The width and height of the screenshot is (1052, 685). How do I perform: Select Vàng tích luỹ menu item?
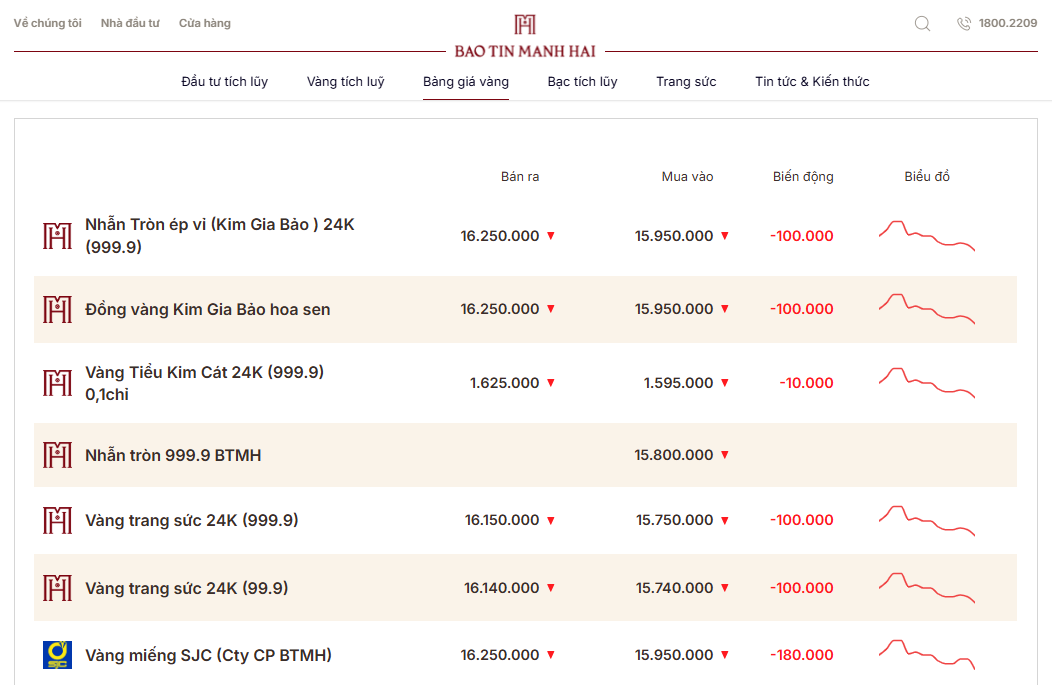click(346, 82)
